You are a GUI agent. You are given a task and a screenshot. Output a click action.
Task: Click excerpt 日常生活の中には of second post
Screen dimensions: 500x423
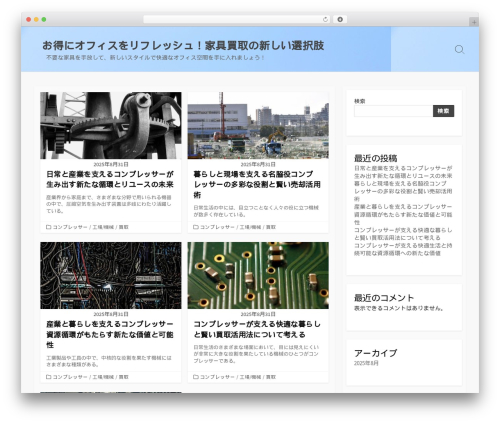(x=256, y=211)
